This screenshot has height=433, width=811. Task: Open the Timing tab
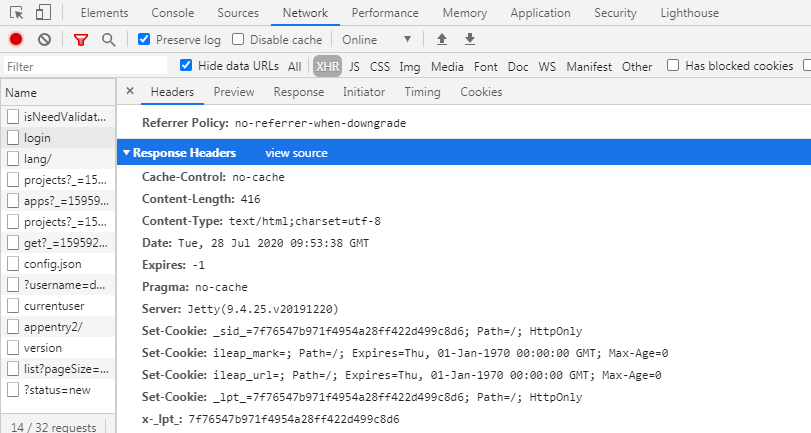pos(423,92)
